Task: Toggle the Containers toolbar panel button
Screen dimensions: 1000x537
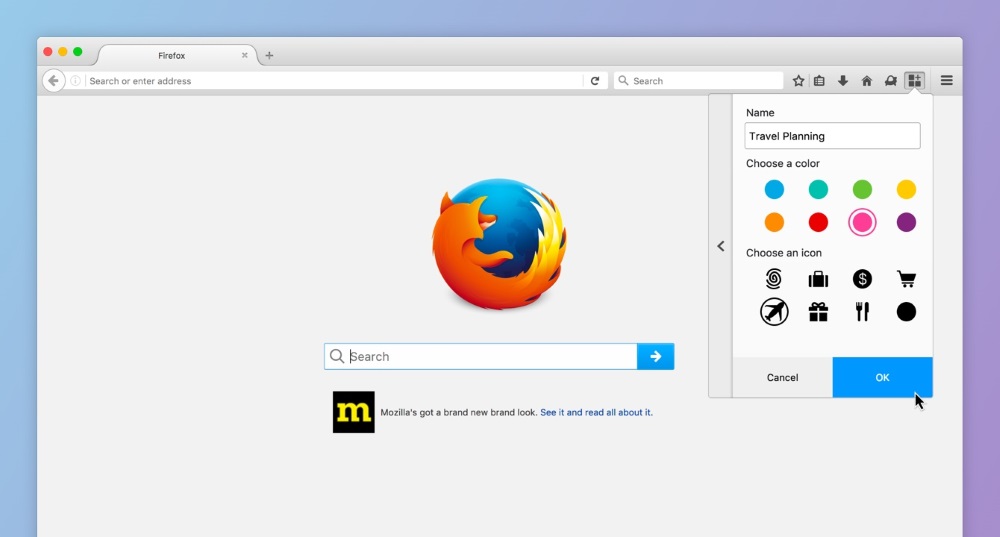Action: pyautogui.click(x=914, y=81)
